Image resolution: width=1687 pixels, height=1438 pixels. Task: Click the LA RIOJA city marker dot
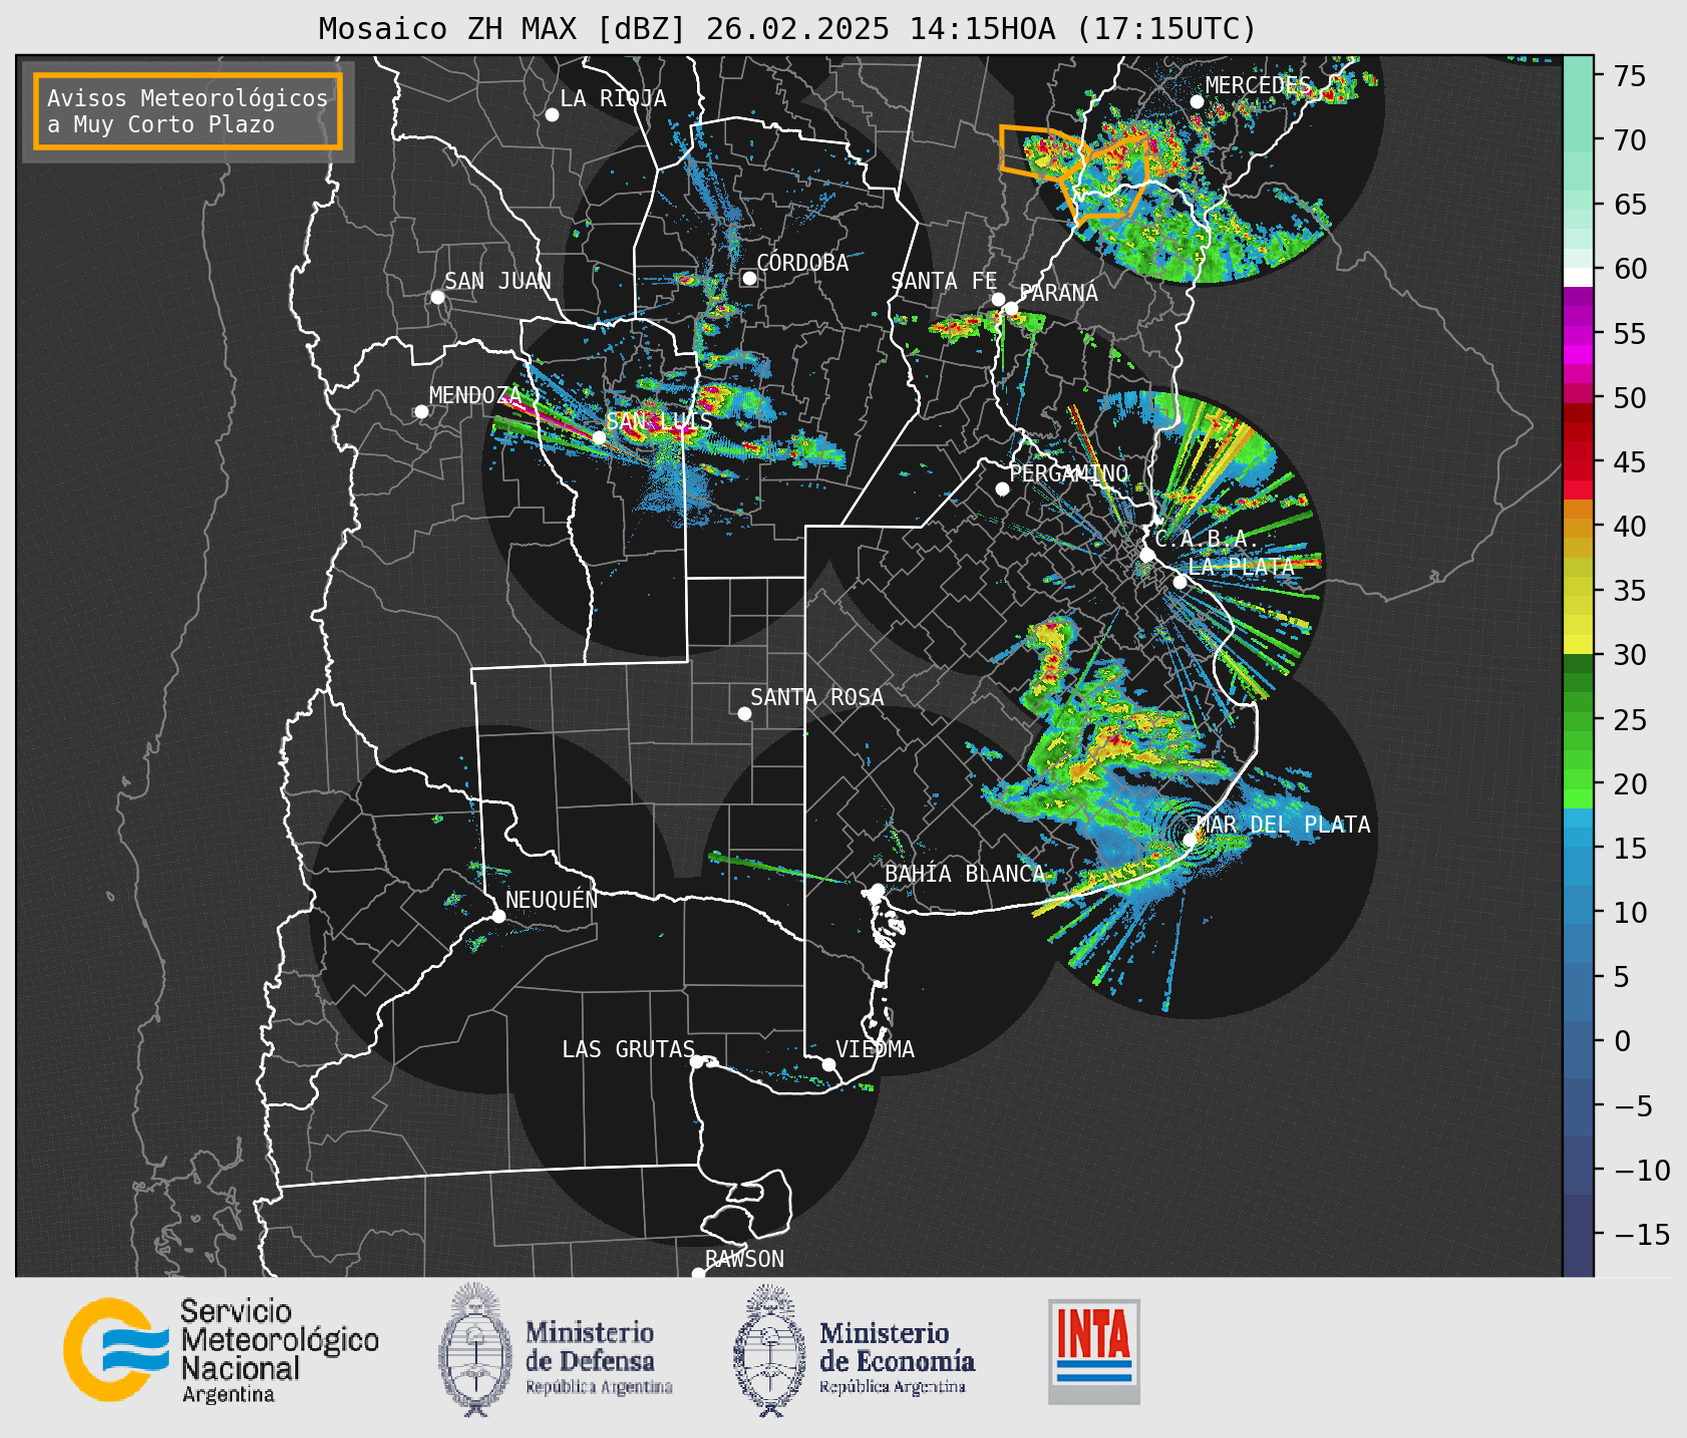tap(552, 115)
